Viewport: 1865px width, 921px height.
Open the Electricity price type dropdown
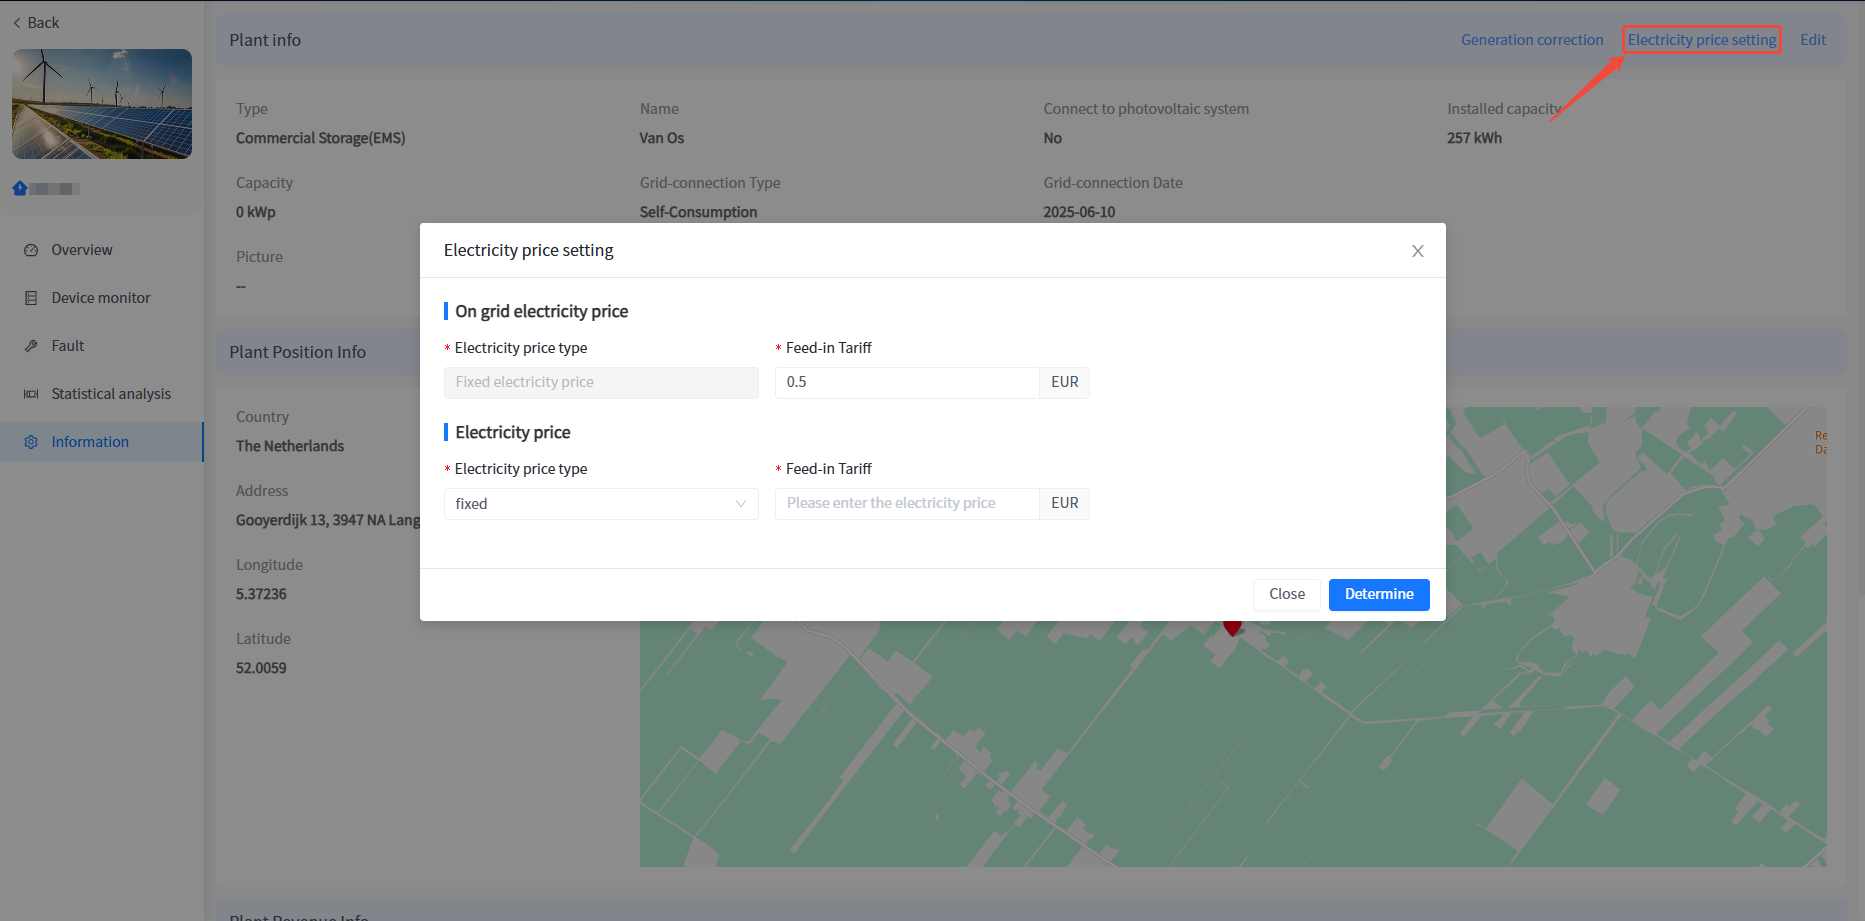[600, 504]
